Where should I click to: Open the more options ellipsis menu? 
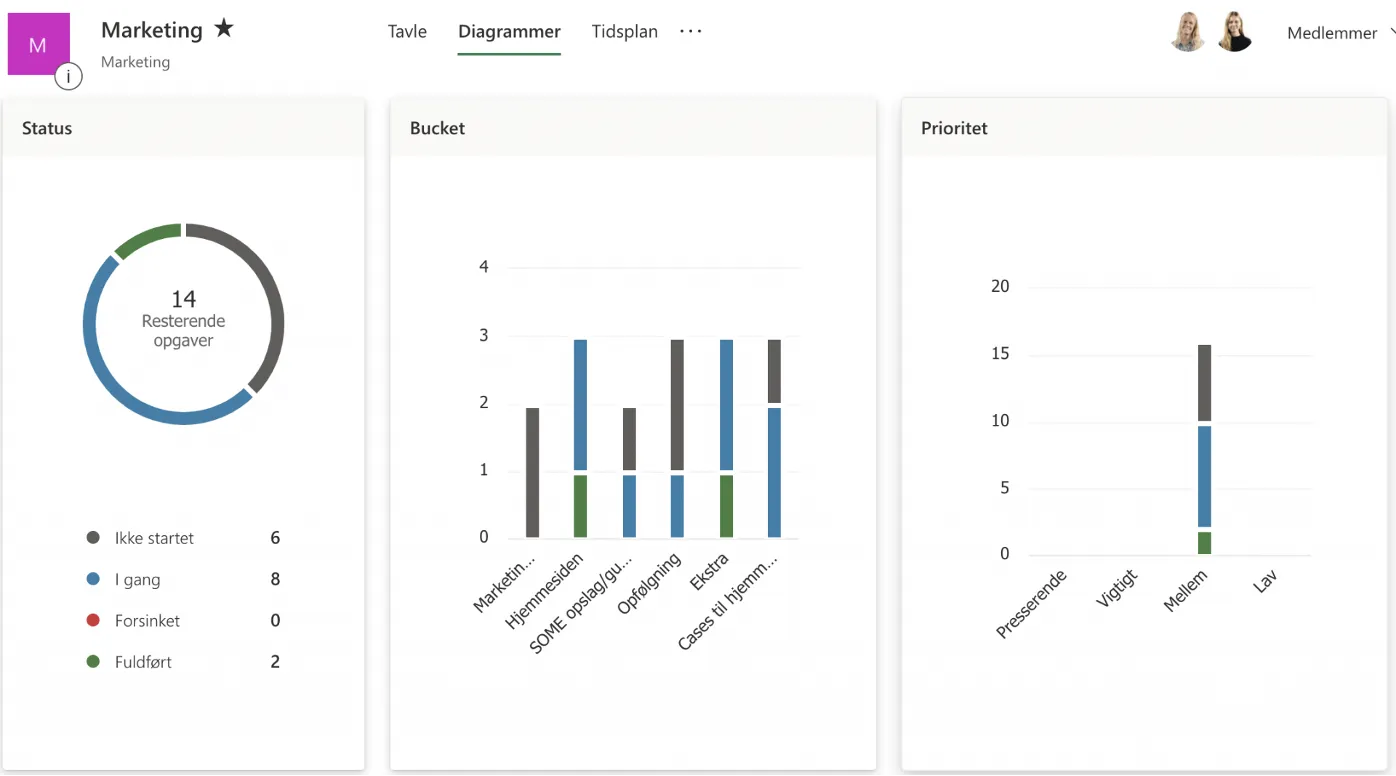691,31
